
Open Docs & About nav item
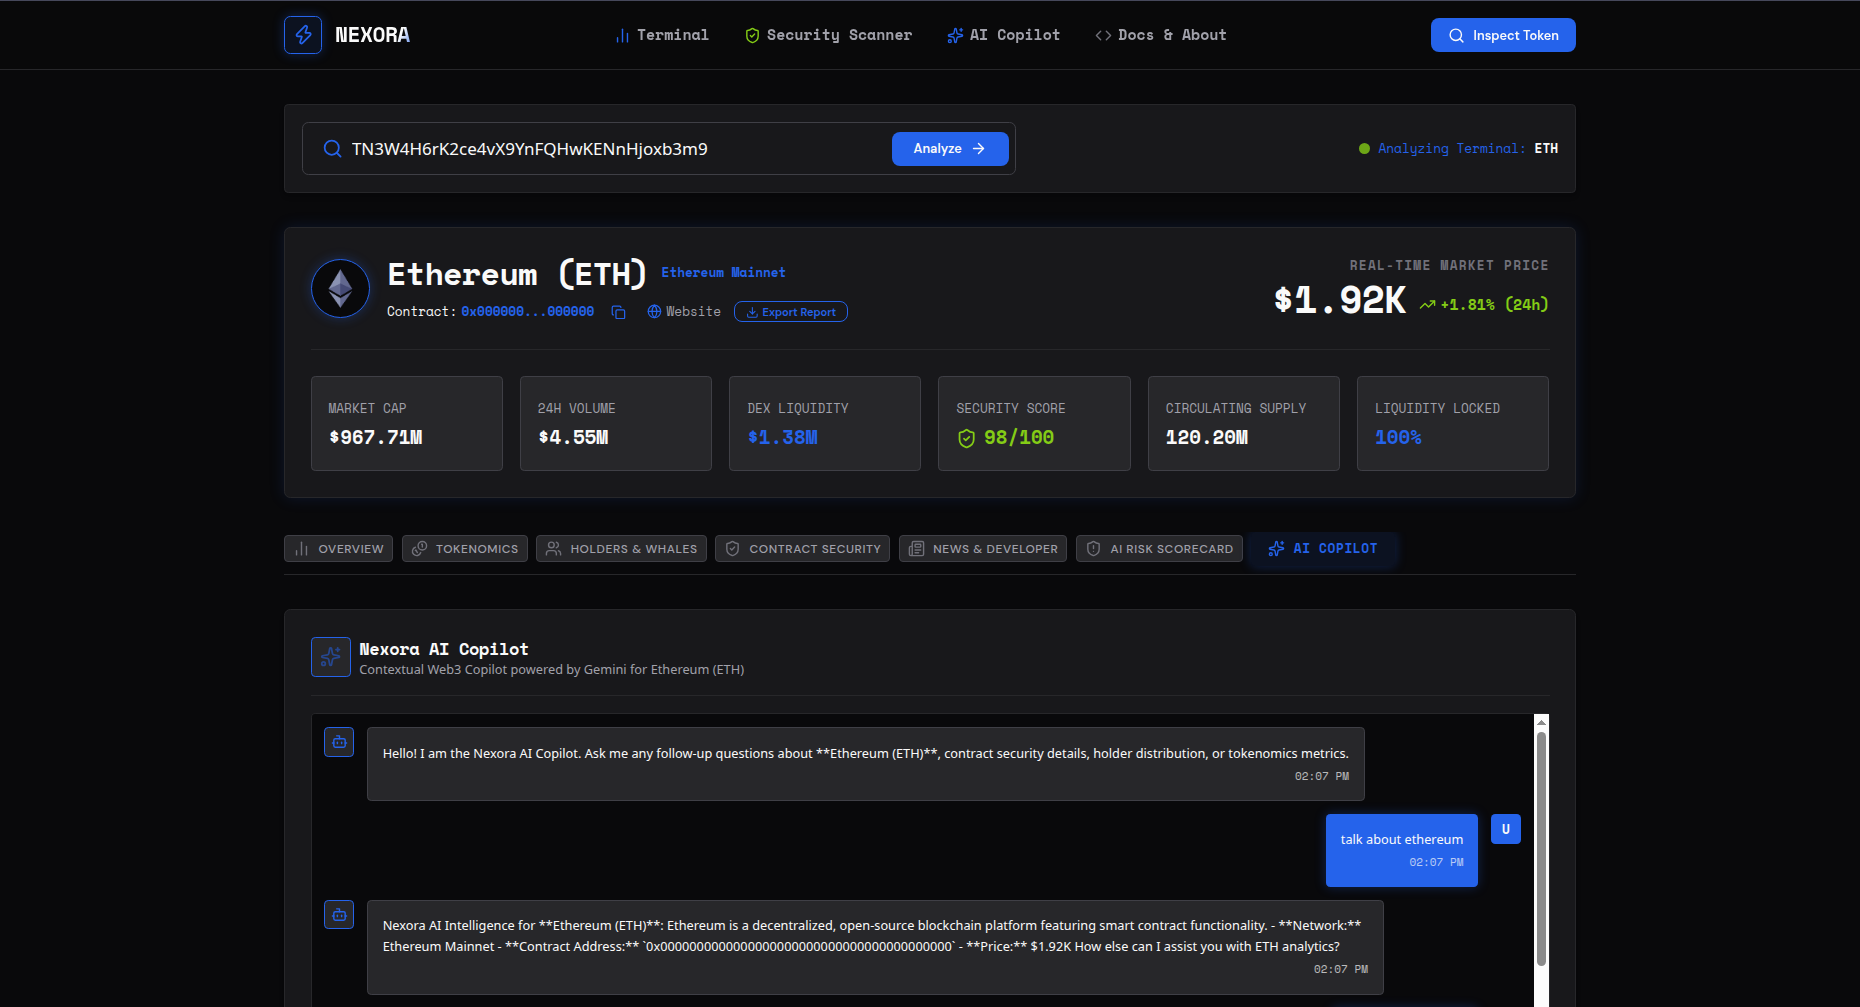click(1160, 35)
